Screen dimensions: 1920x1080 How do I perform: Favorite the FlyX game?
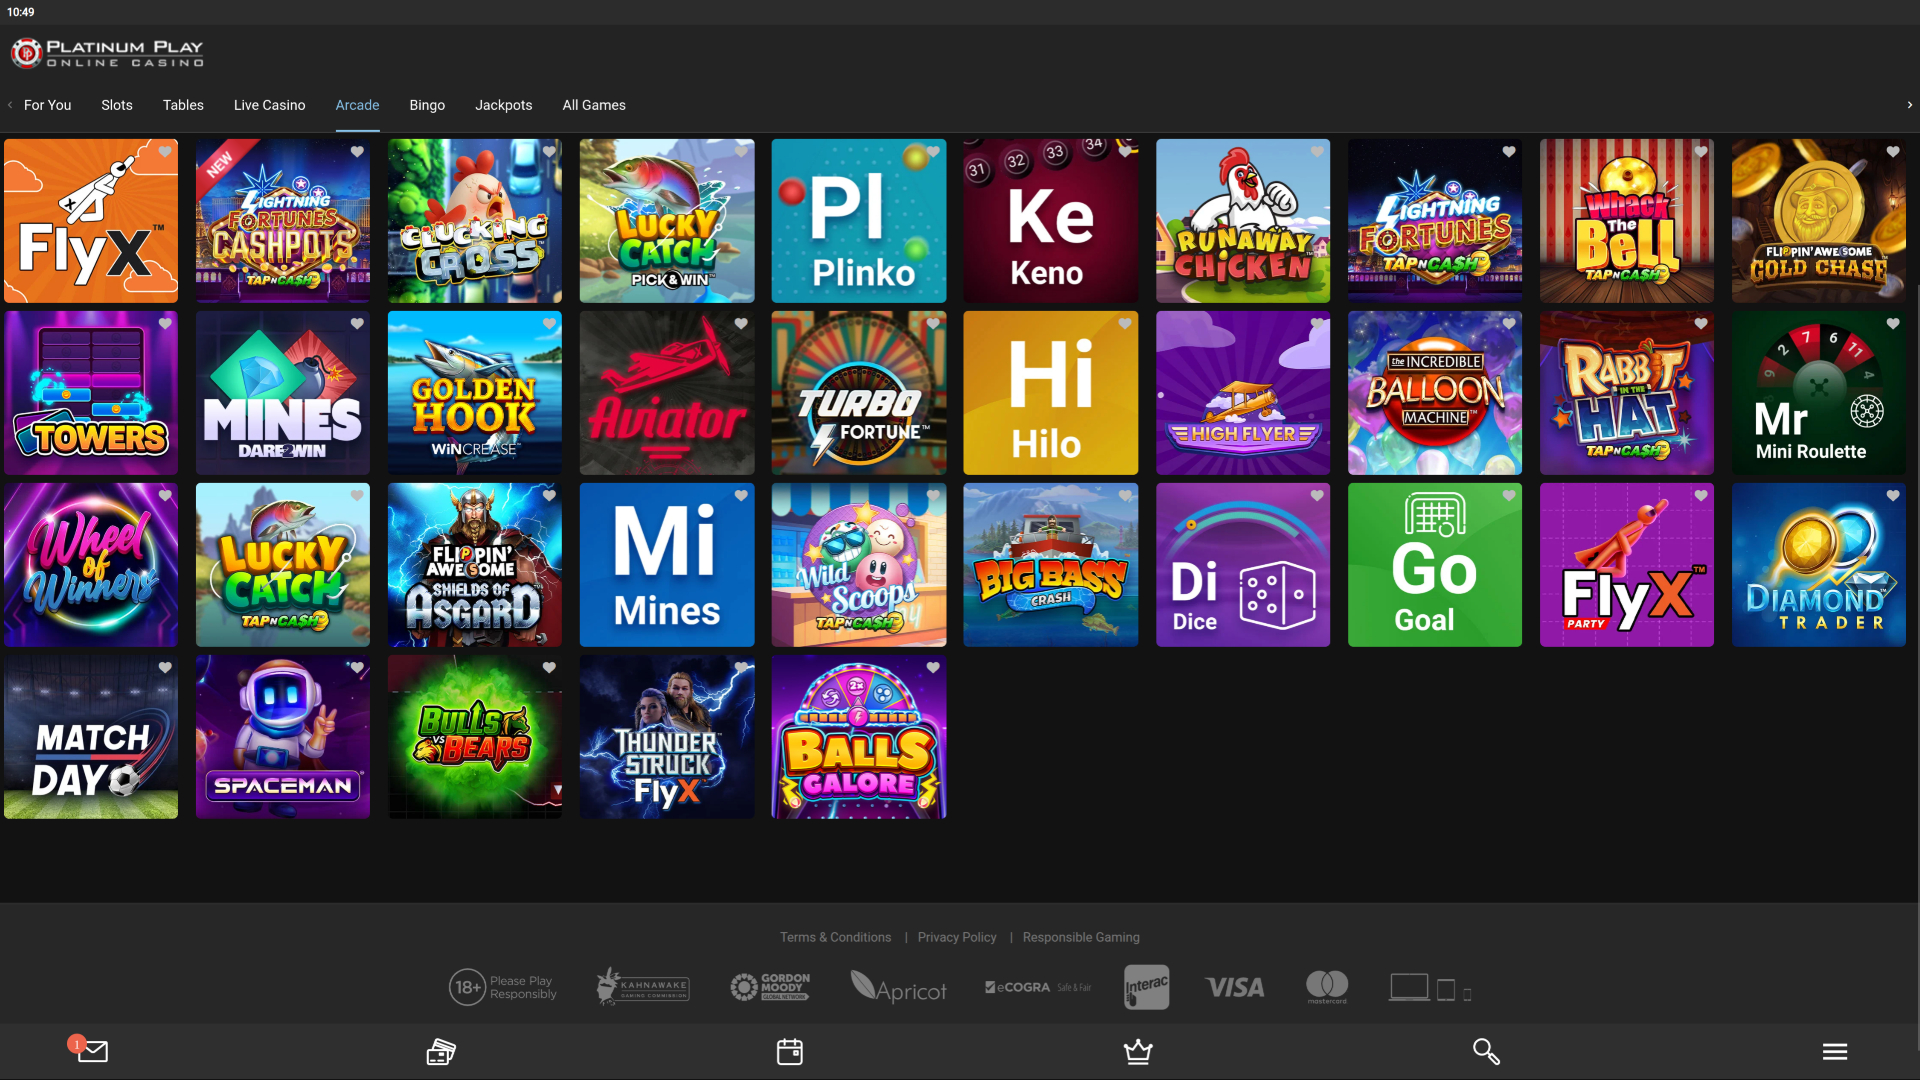click(164, 151)
